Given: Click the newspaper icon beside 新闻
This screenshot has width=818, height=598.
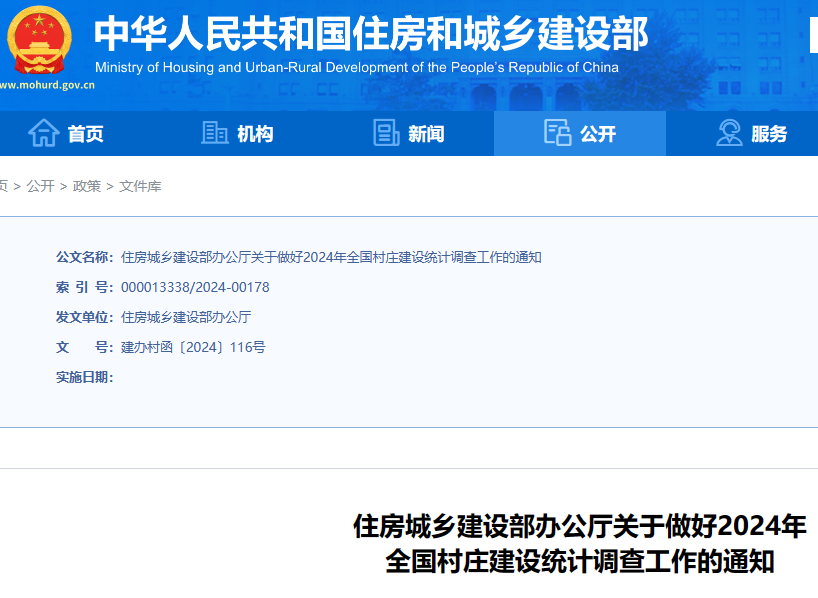Looking at the screenshot, I should [x=387, y=133].
